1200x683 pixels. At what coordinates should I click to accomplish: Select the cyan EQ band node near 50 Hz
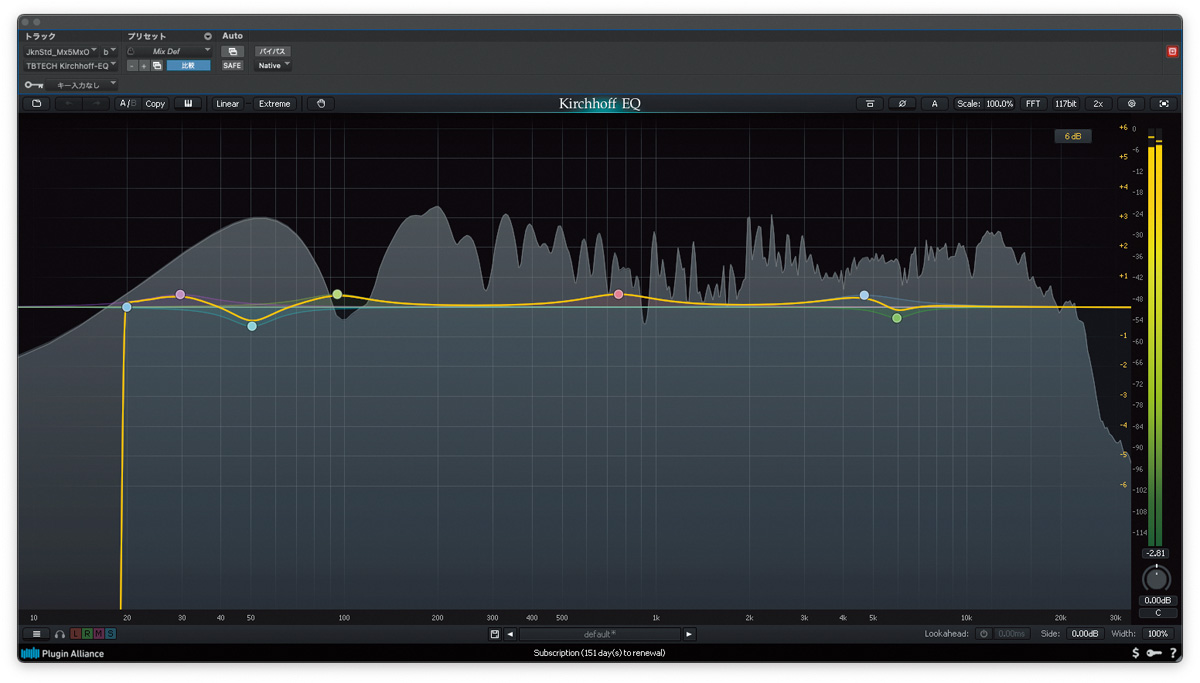[252, 326]
